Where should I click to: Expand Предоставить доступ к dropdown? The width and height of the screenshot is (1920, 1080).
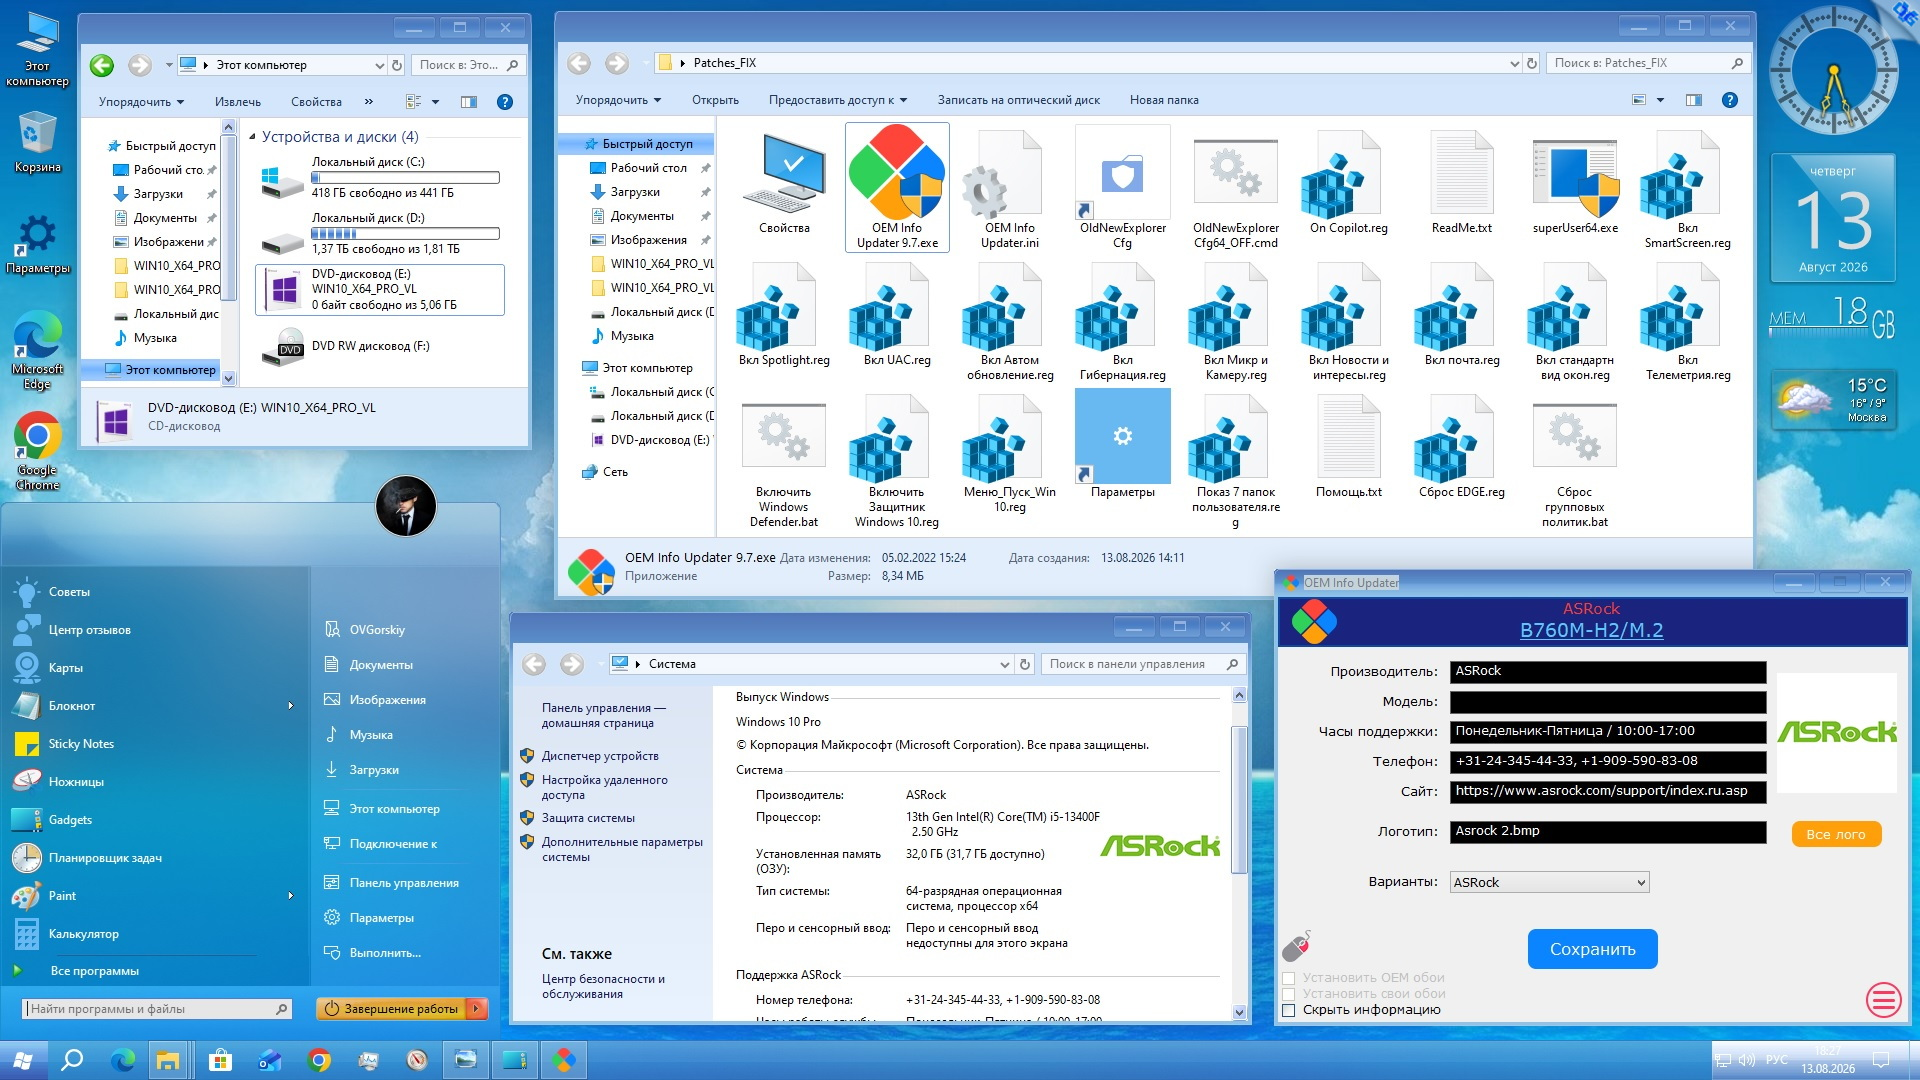(838, 100)
